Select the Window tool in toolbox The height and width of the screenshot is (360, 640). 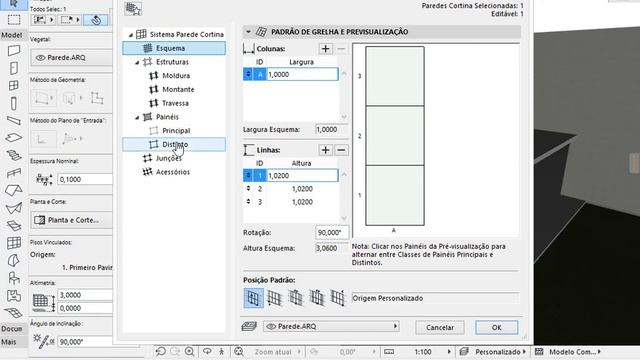tap(13, 85)
